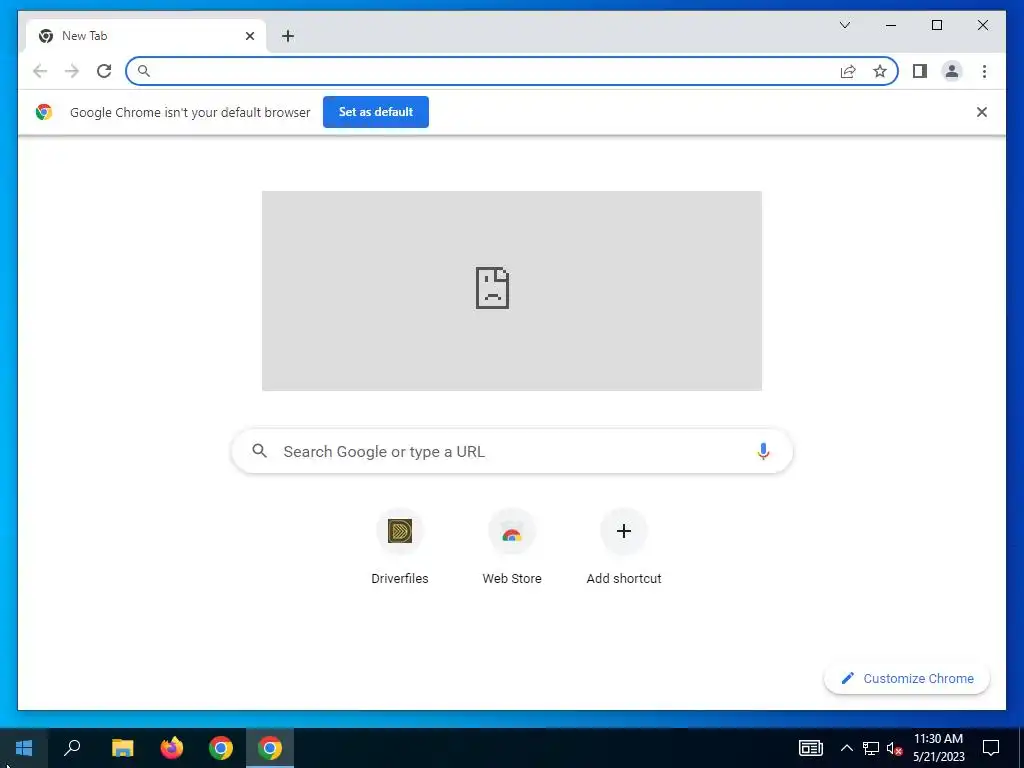The width and height of the screenshot is (1024, 768).
Task: Open the Web Store shortcut
Action: click(x=512, y=547)
